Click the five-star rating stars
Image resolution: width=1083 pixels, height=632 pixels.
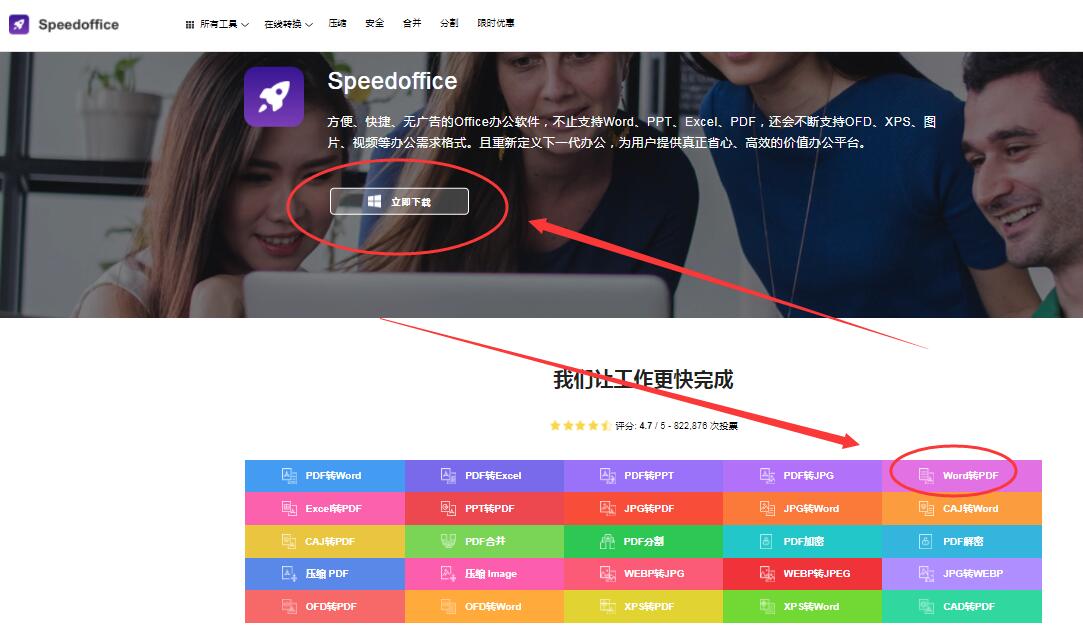coord(579,425)
